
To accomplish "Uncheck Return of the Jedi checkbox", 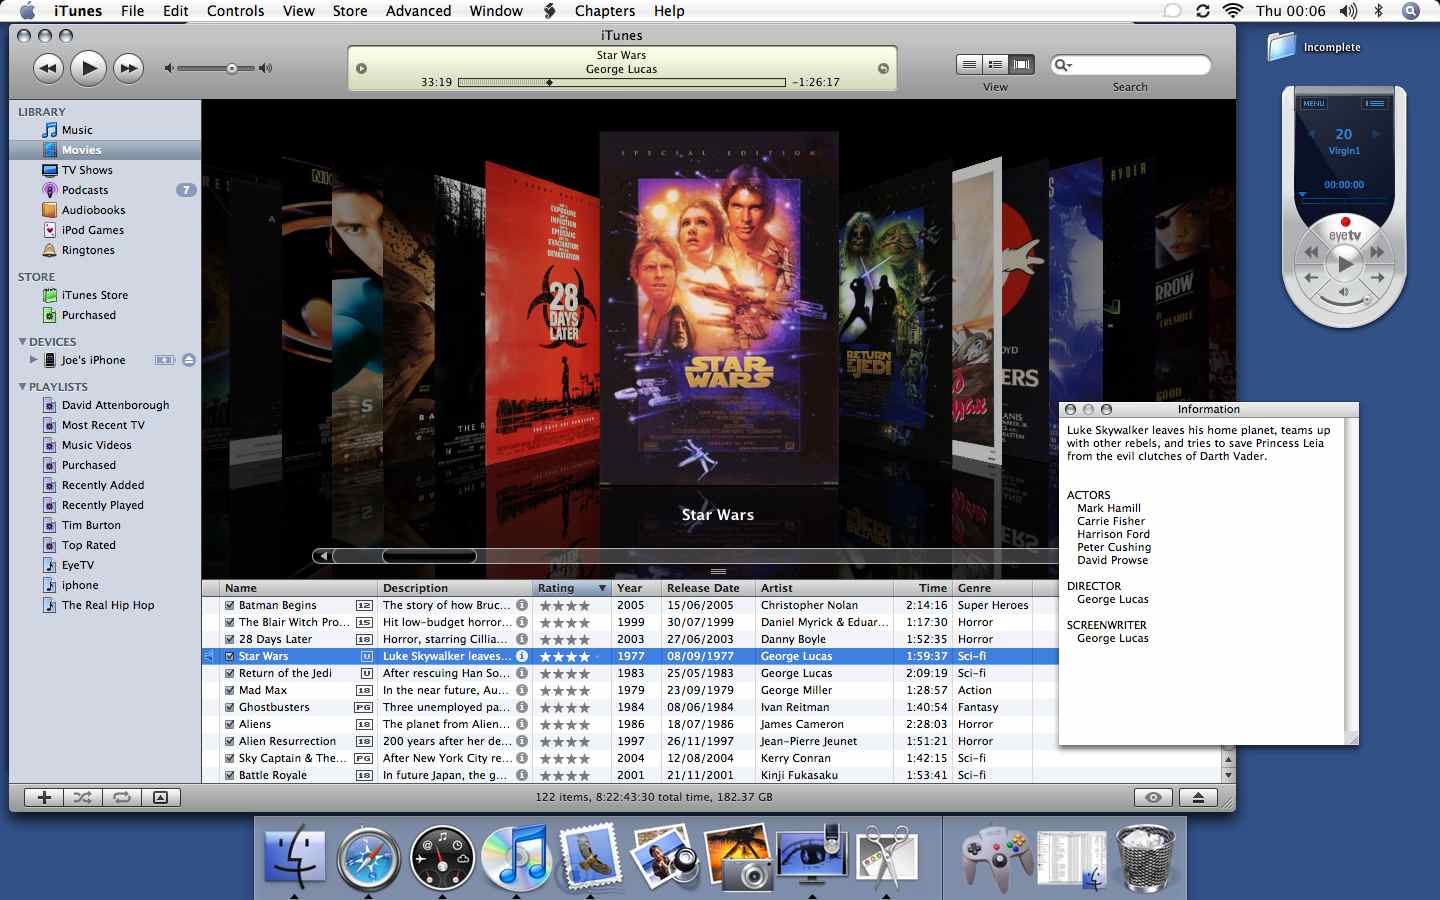I will click(230, 673).
